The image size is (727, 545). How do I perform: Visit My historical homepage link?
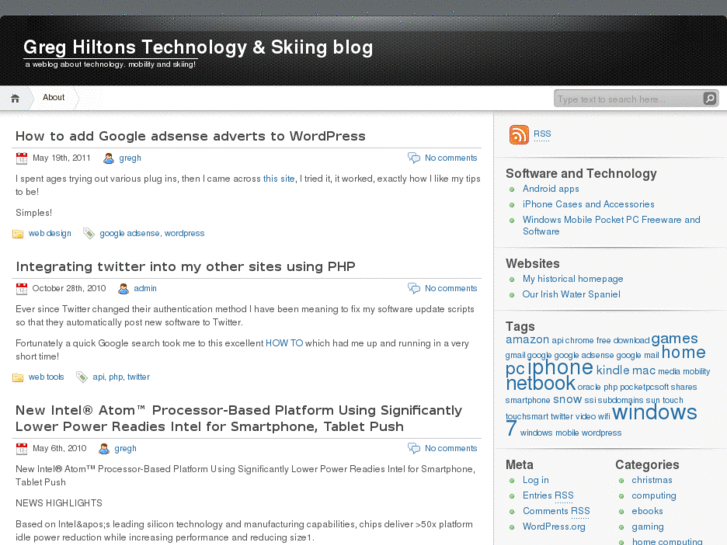pyautogui.click(x=573, y=279)
